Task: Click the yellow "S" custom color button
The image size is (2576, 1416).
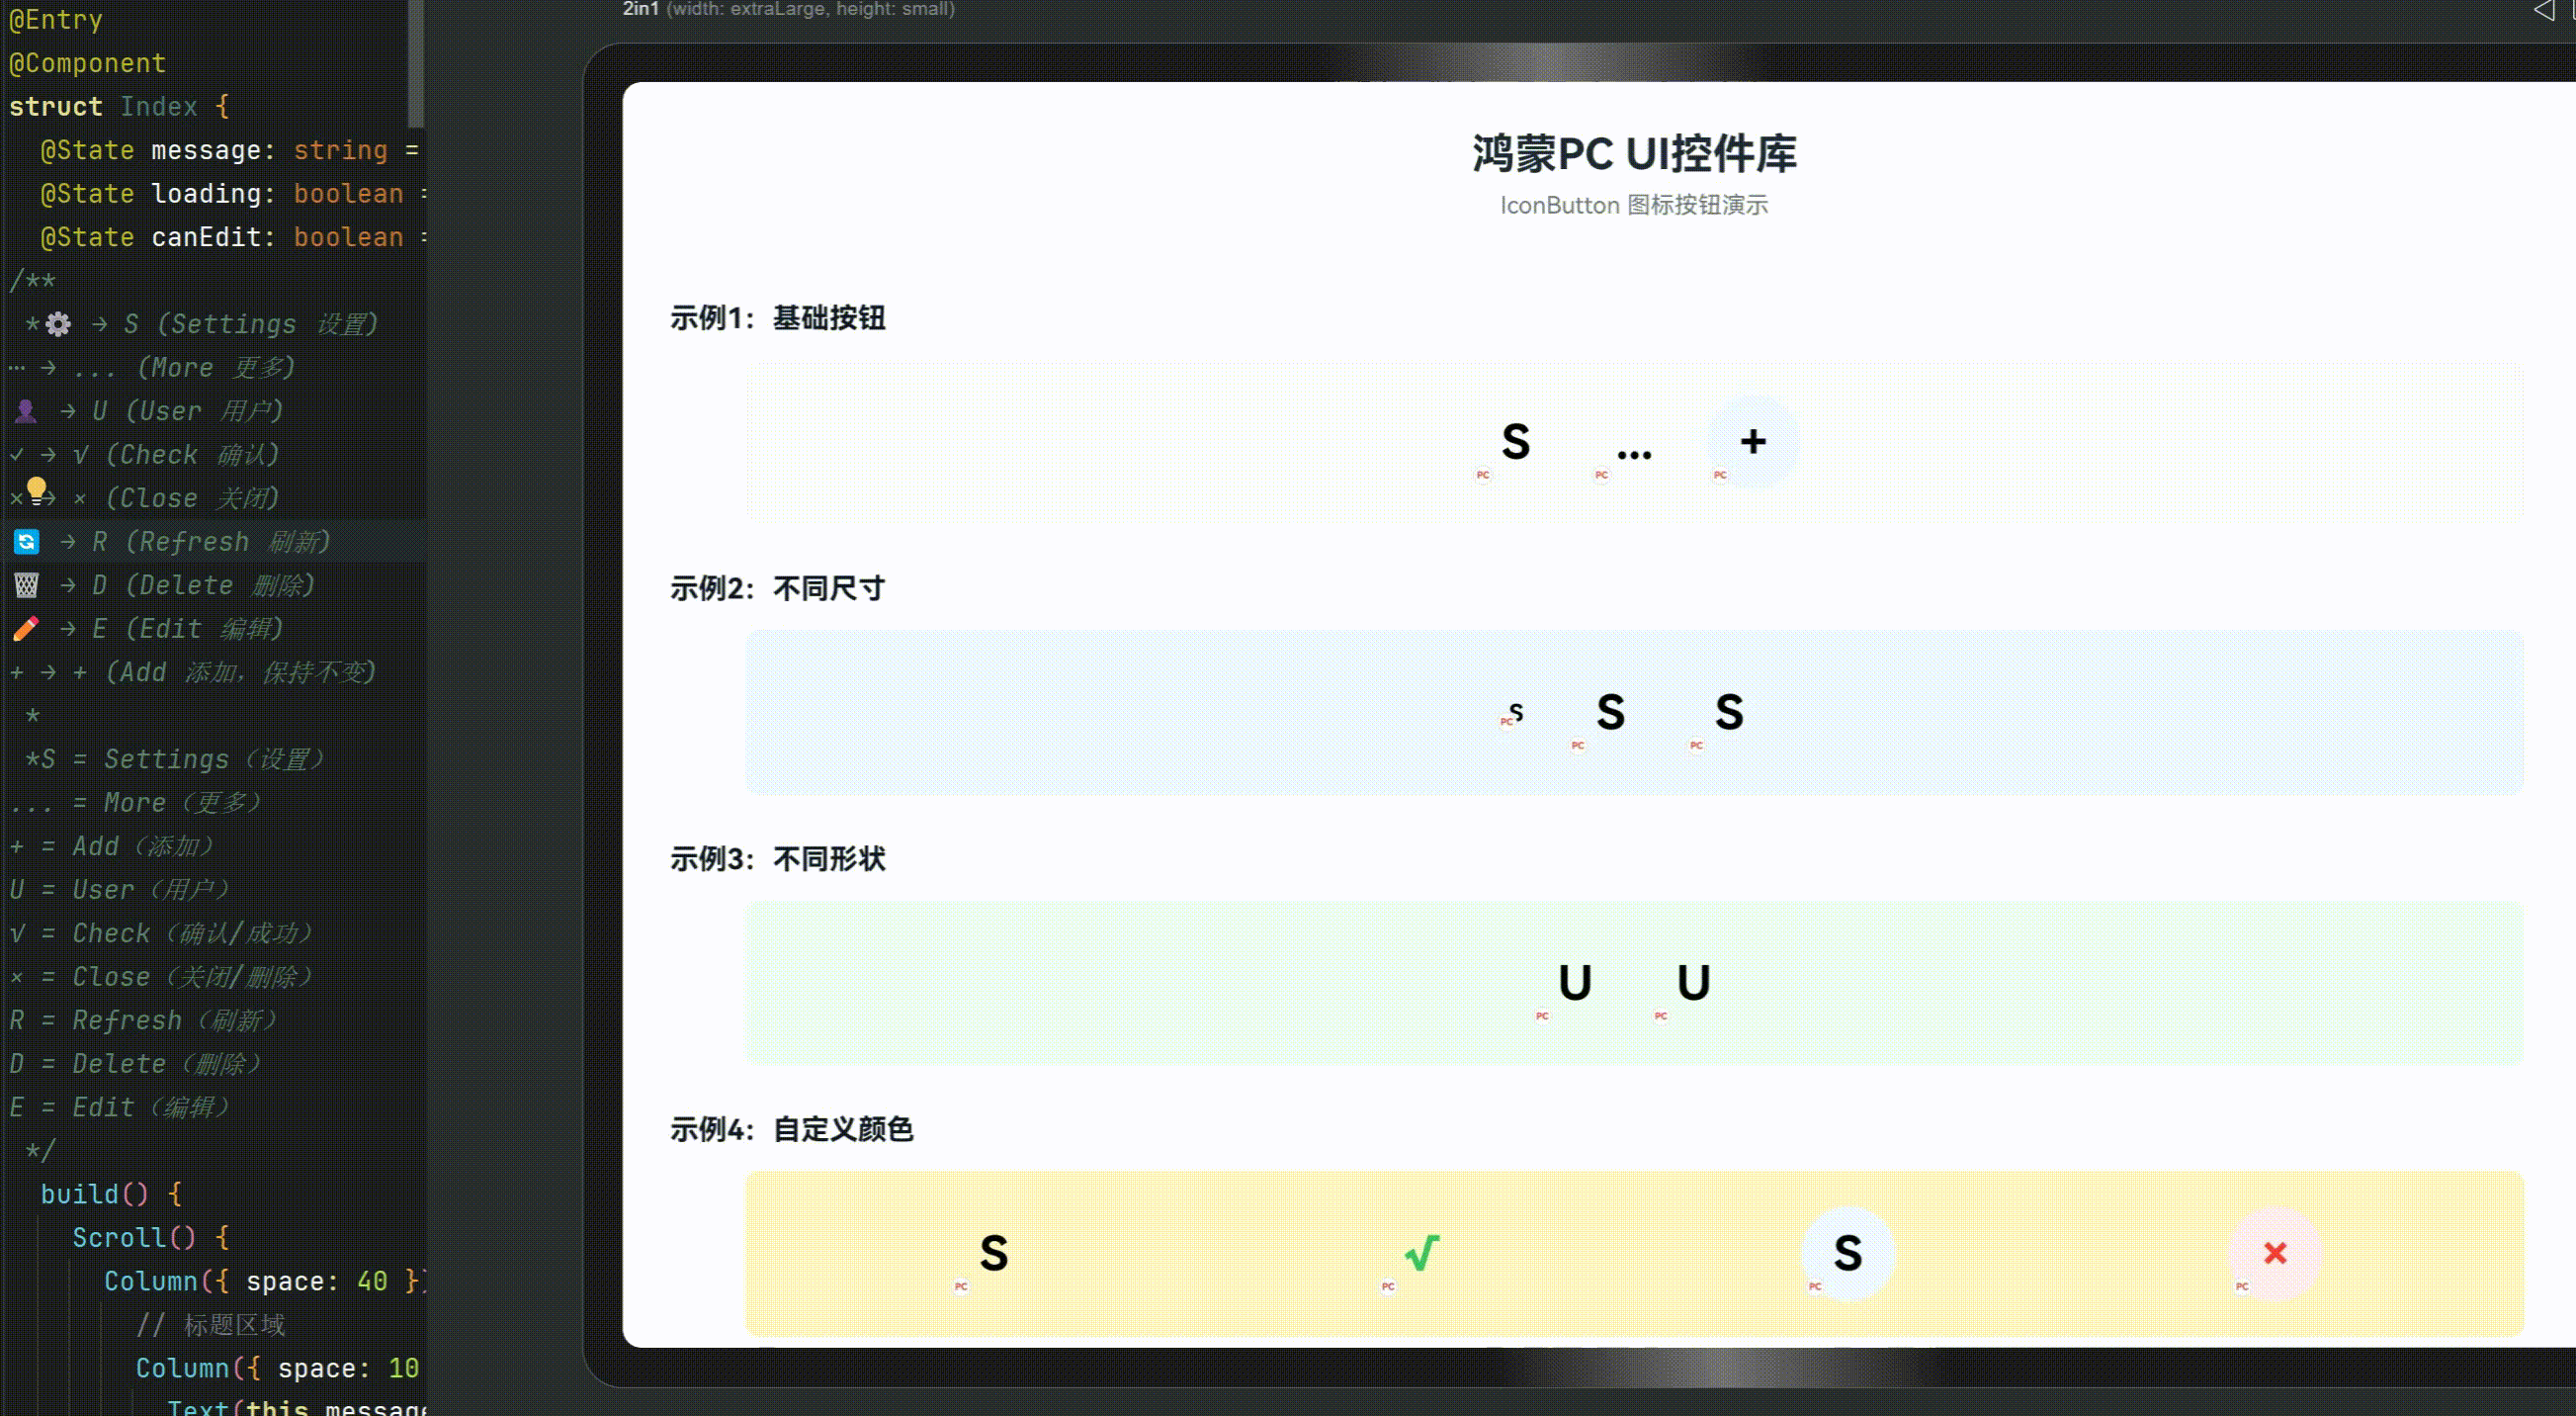Action: (x=992, y=1253)
